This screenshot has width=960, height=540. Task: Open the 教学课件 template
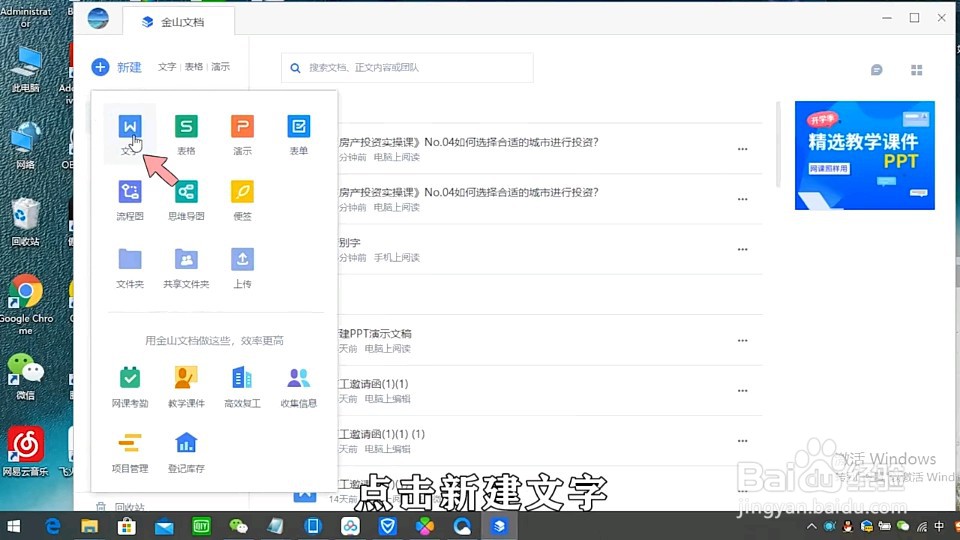[x=186, y=387]
